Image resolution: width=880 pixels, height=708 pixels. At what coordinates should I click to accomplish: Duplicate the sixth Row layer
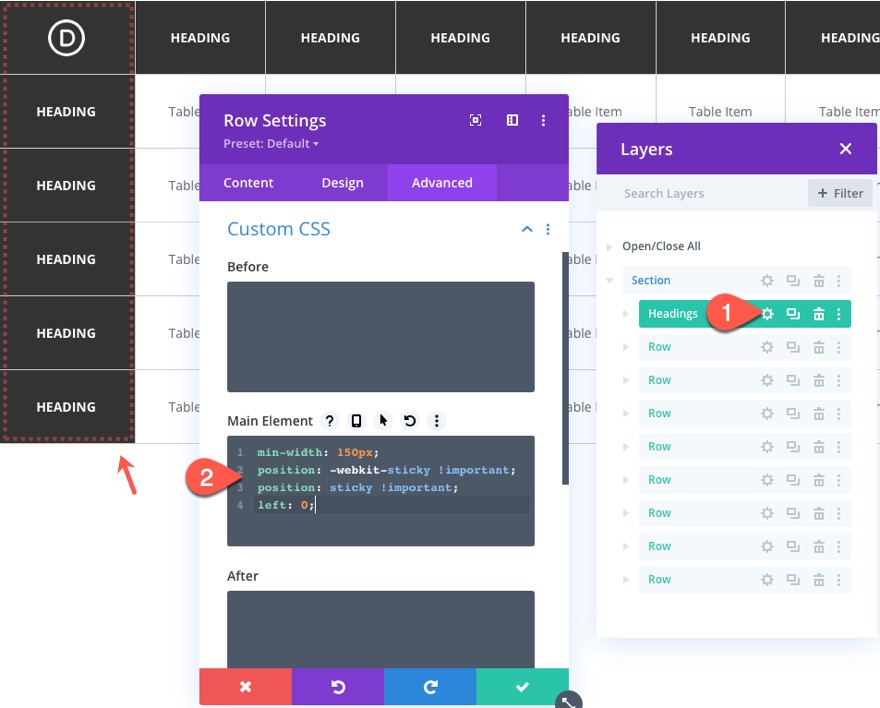click(x=793, y=513)
